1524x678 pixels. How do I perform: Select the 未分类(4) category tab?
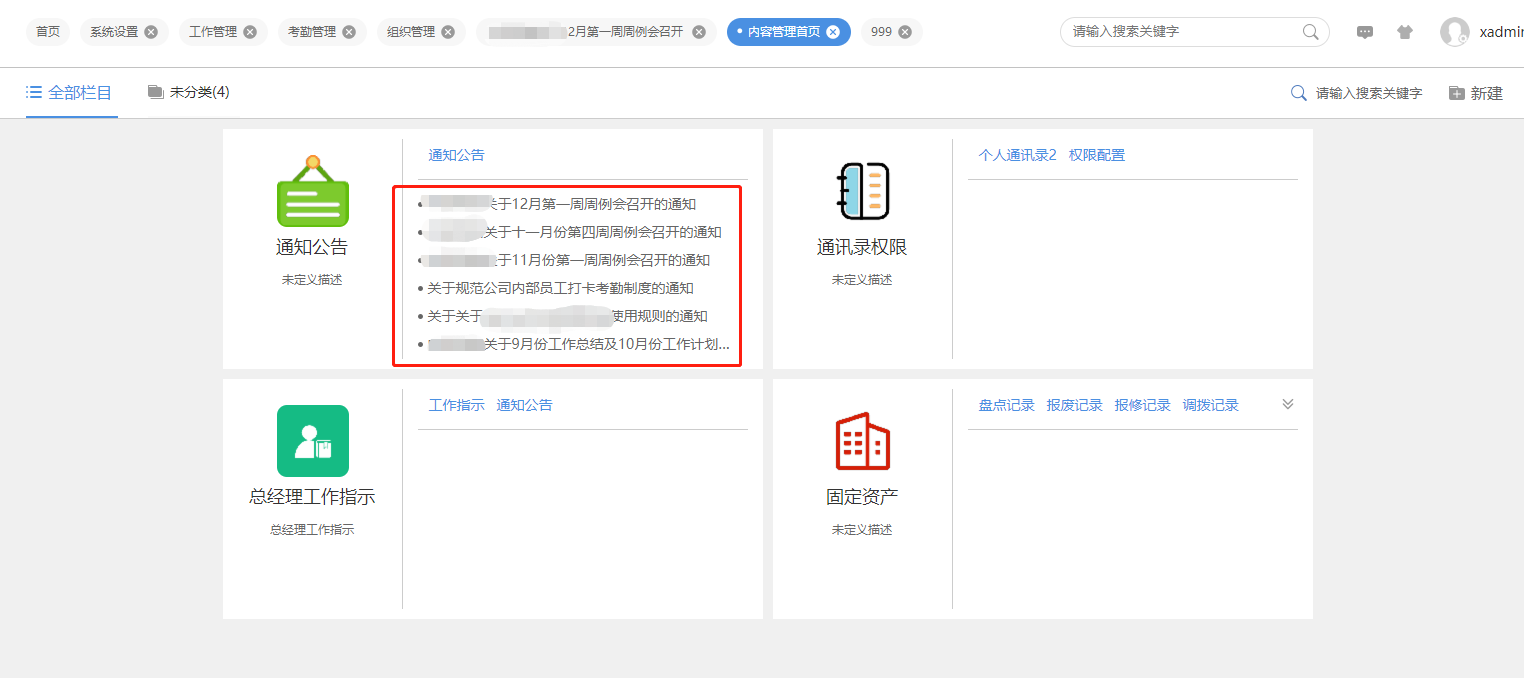(x=189, y=93)
